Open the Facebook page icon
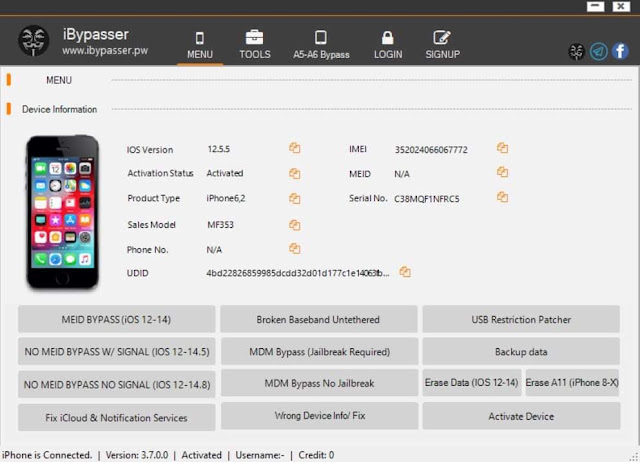The image size is (640, 462). (x=620, y=51)
